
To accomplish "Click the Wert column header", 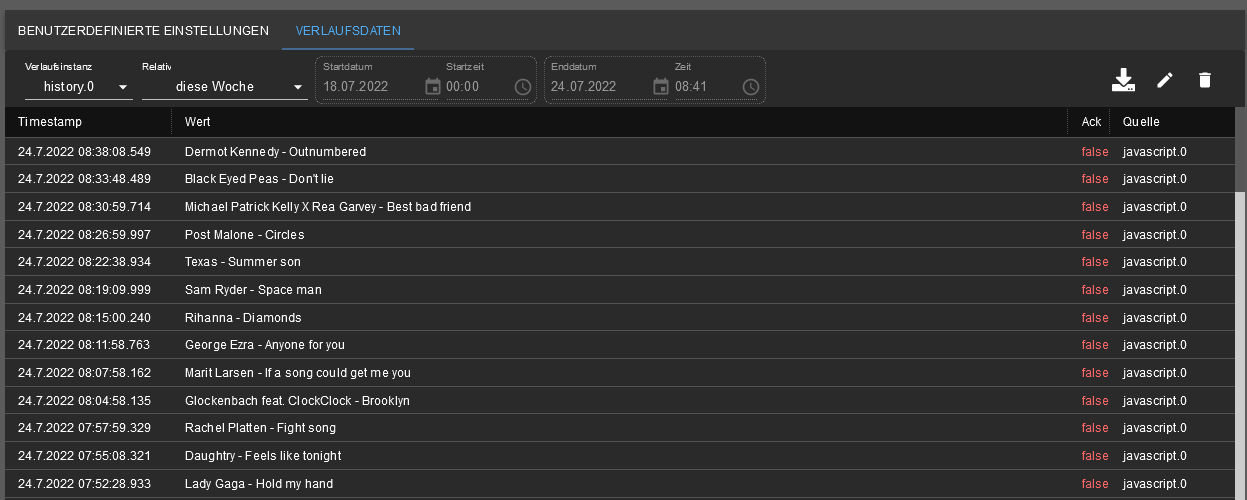I will point(198,122).
